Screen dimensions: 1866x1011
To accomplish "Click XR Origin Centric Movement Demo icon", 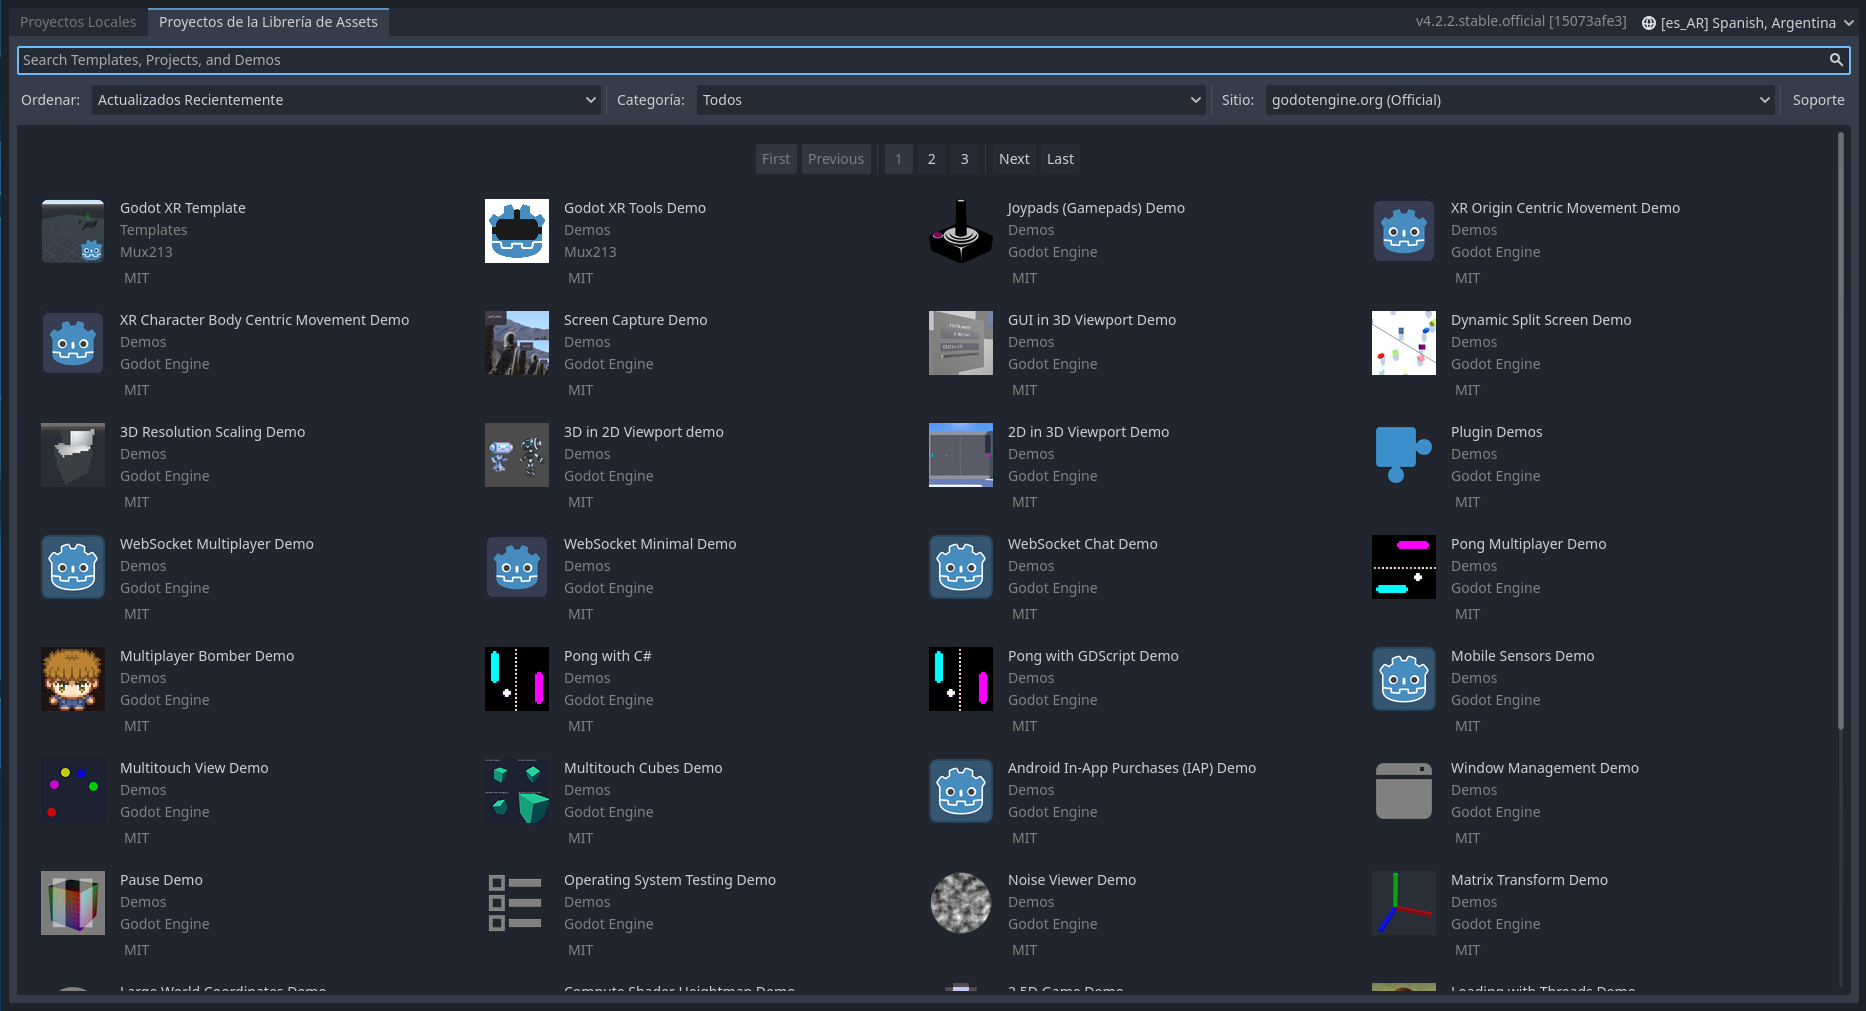I will 1404,231.
